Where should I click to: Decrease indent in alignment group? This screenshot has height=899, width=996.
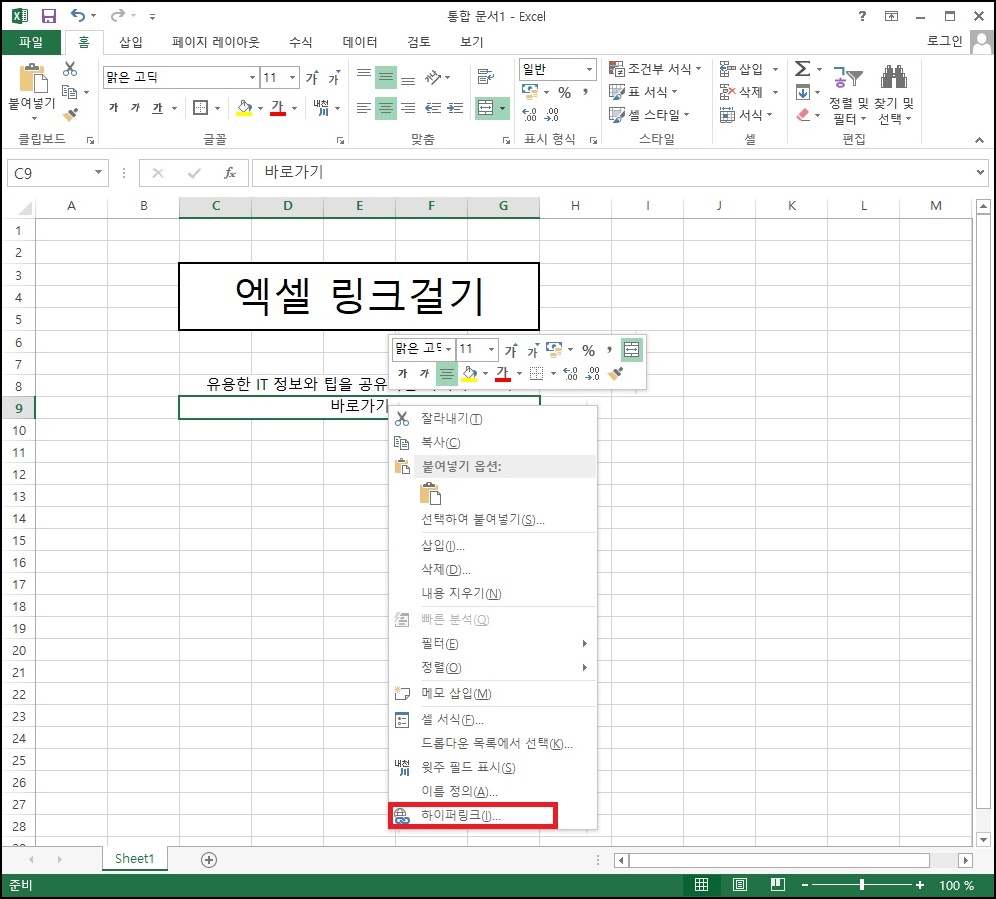pyautogui.click(x=433, y=108)
